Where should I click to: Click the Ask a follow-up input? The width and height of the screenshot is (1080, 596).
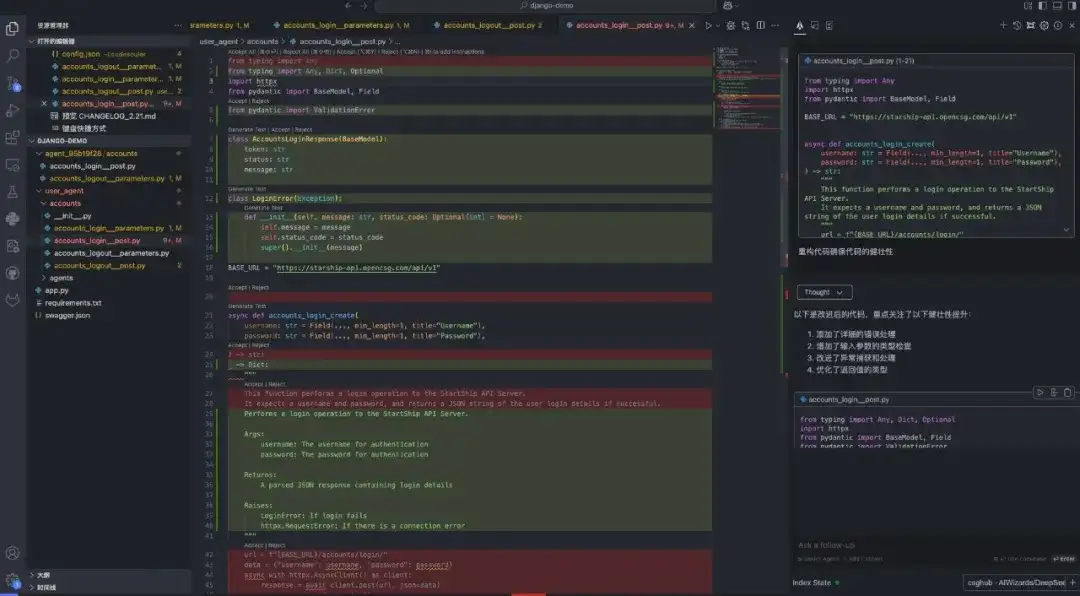pyautogui.click(x=935, y=545)
